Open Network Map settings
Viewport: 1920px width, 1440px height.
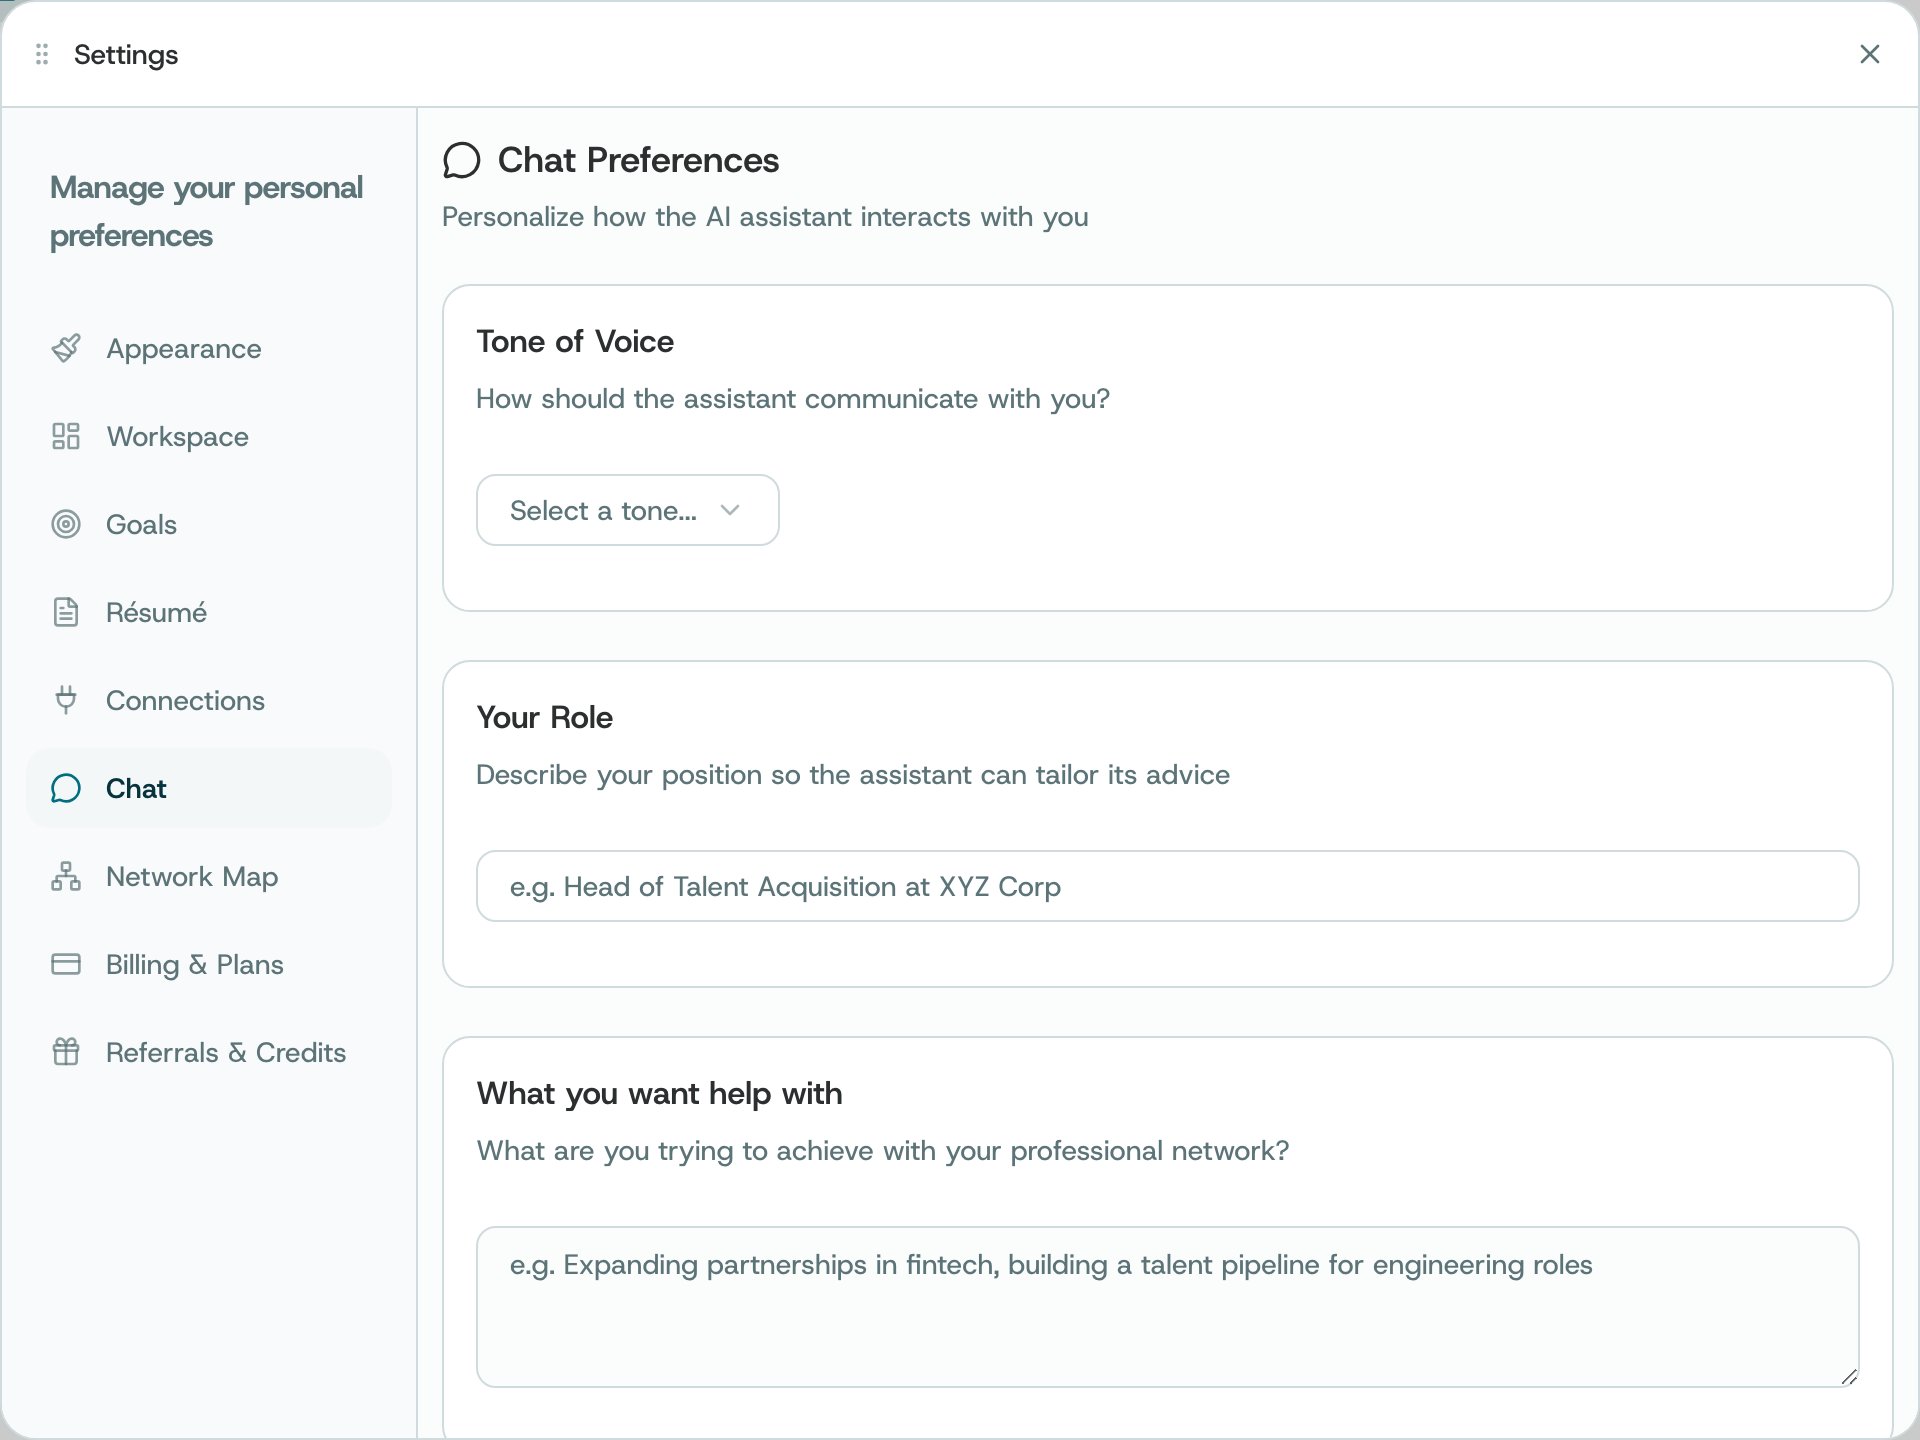pos(208,876)
